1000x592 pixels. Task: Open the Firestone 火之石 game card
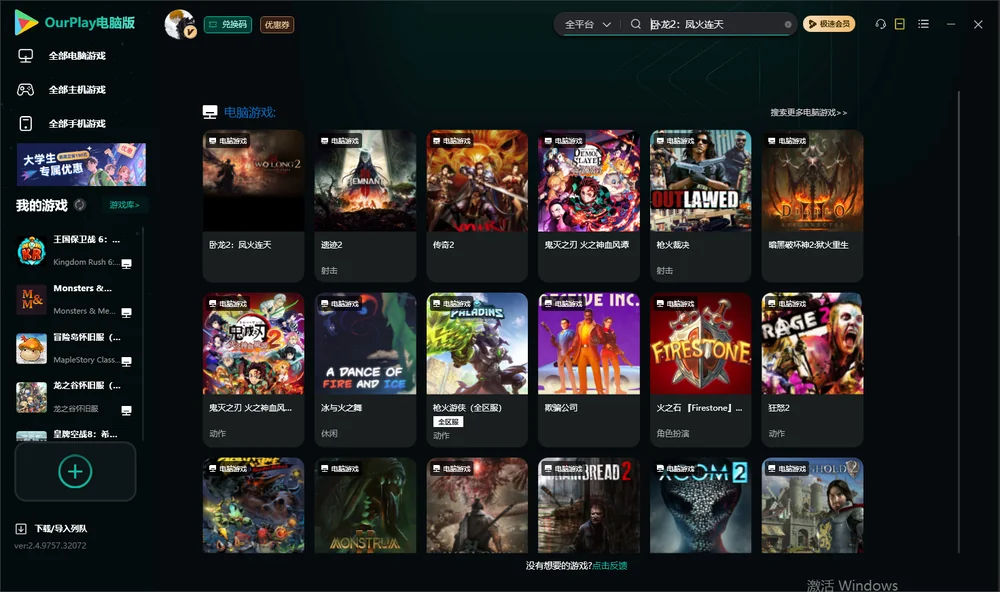(x=700, y=369)
